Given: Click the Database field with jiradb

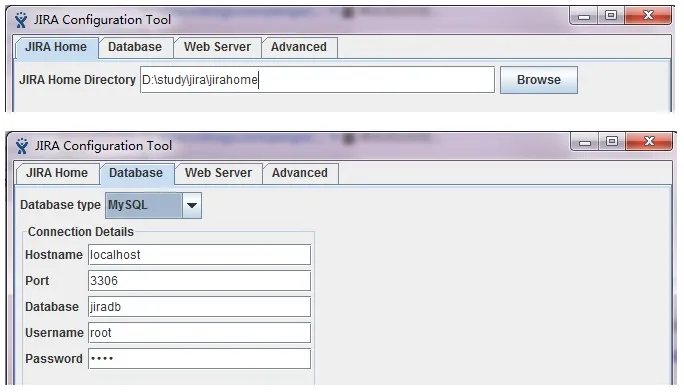Looking at the screenshot, I should point(199,307).
